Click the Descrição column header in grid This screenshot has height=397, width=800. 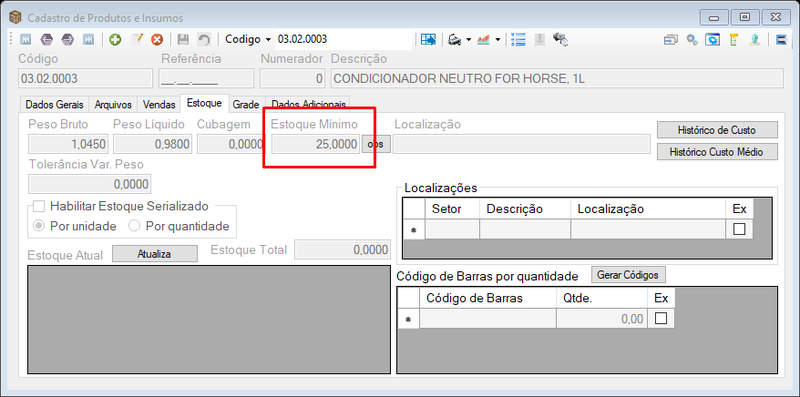coord(525,209)
